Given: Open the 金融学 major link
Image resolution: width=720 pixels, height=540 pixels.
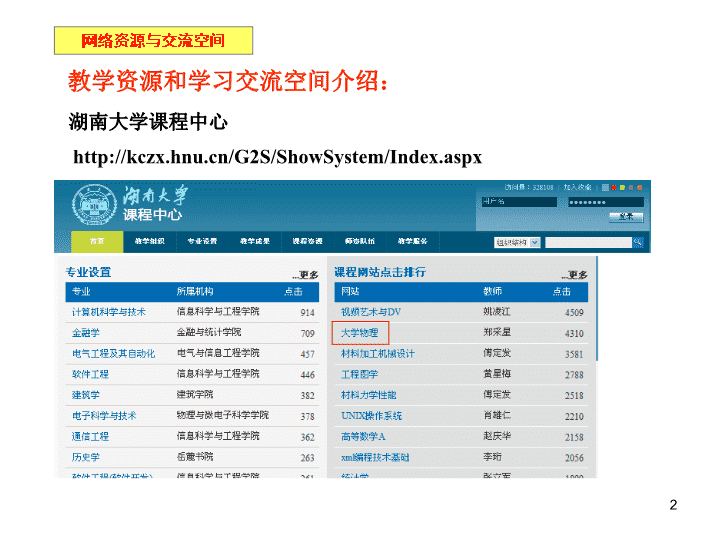Looking at the screenshot, I should (85, 333).
